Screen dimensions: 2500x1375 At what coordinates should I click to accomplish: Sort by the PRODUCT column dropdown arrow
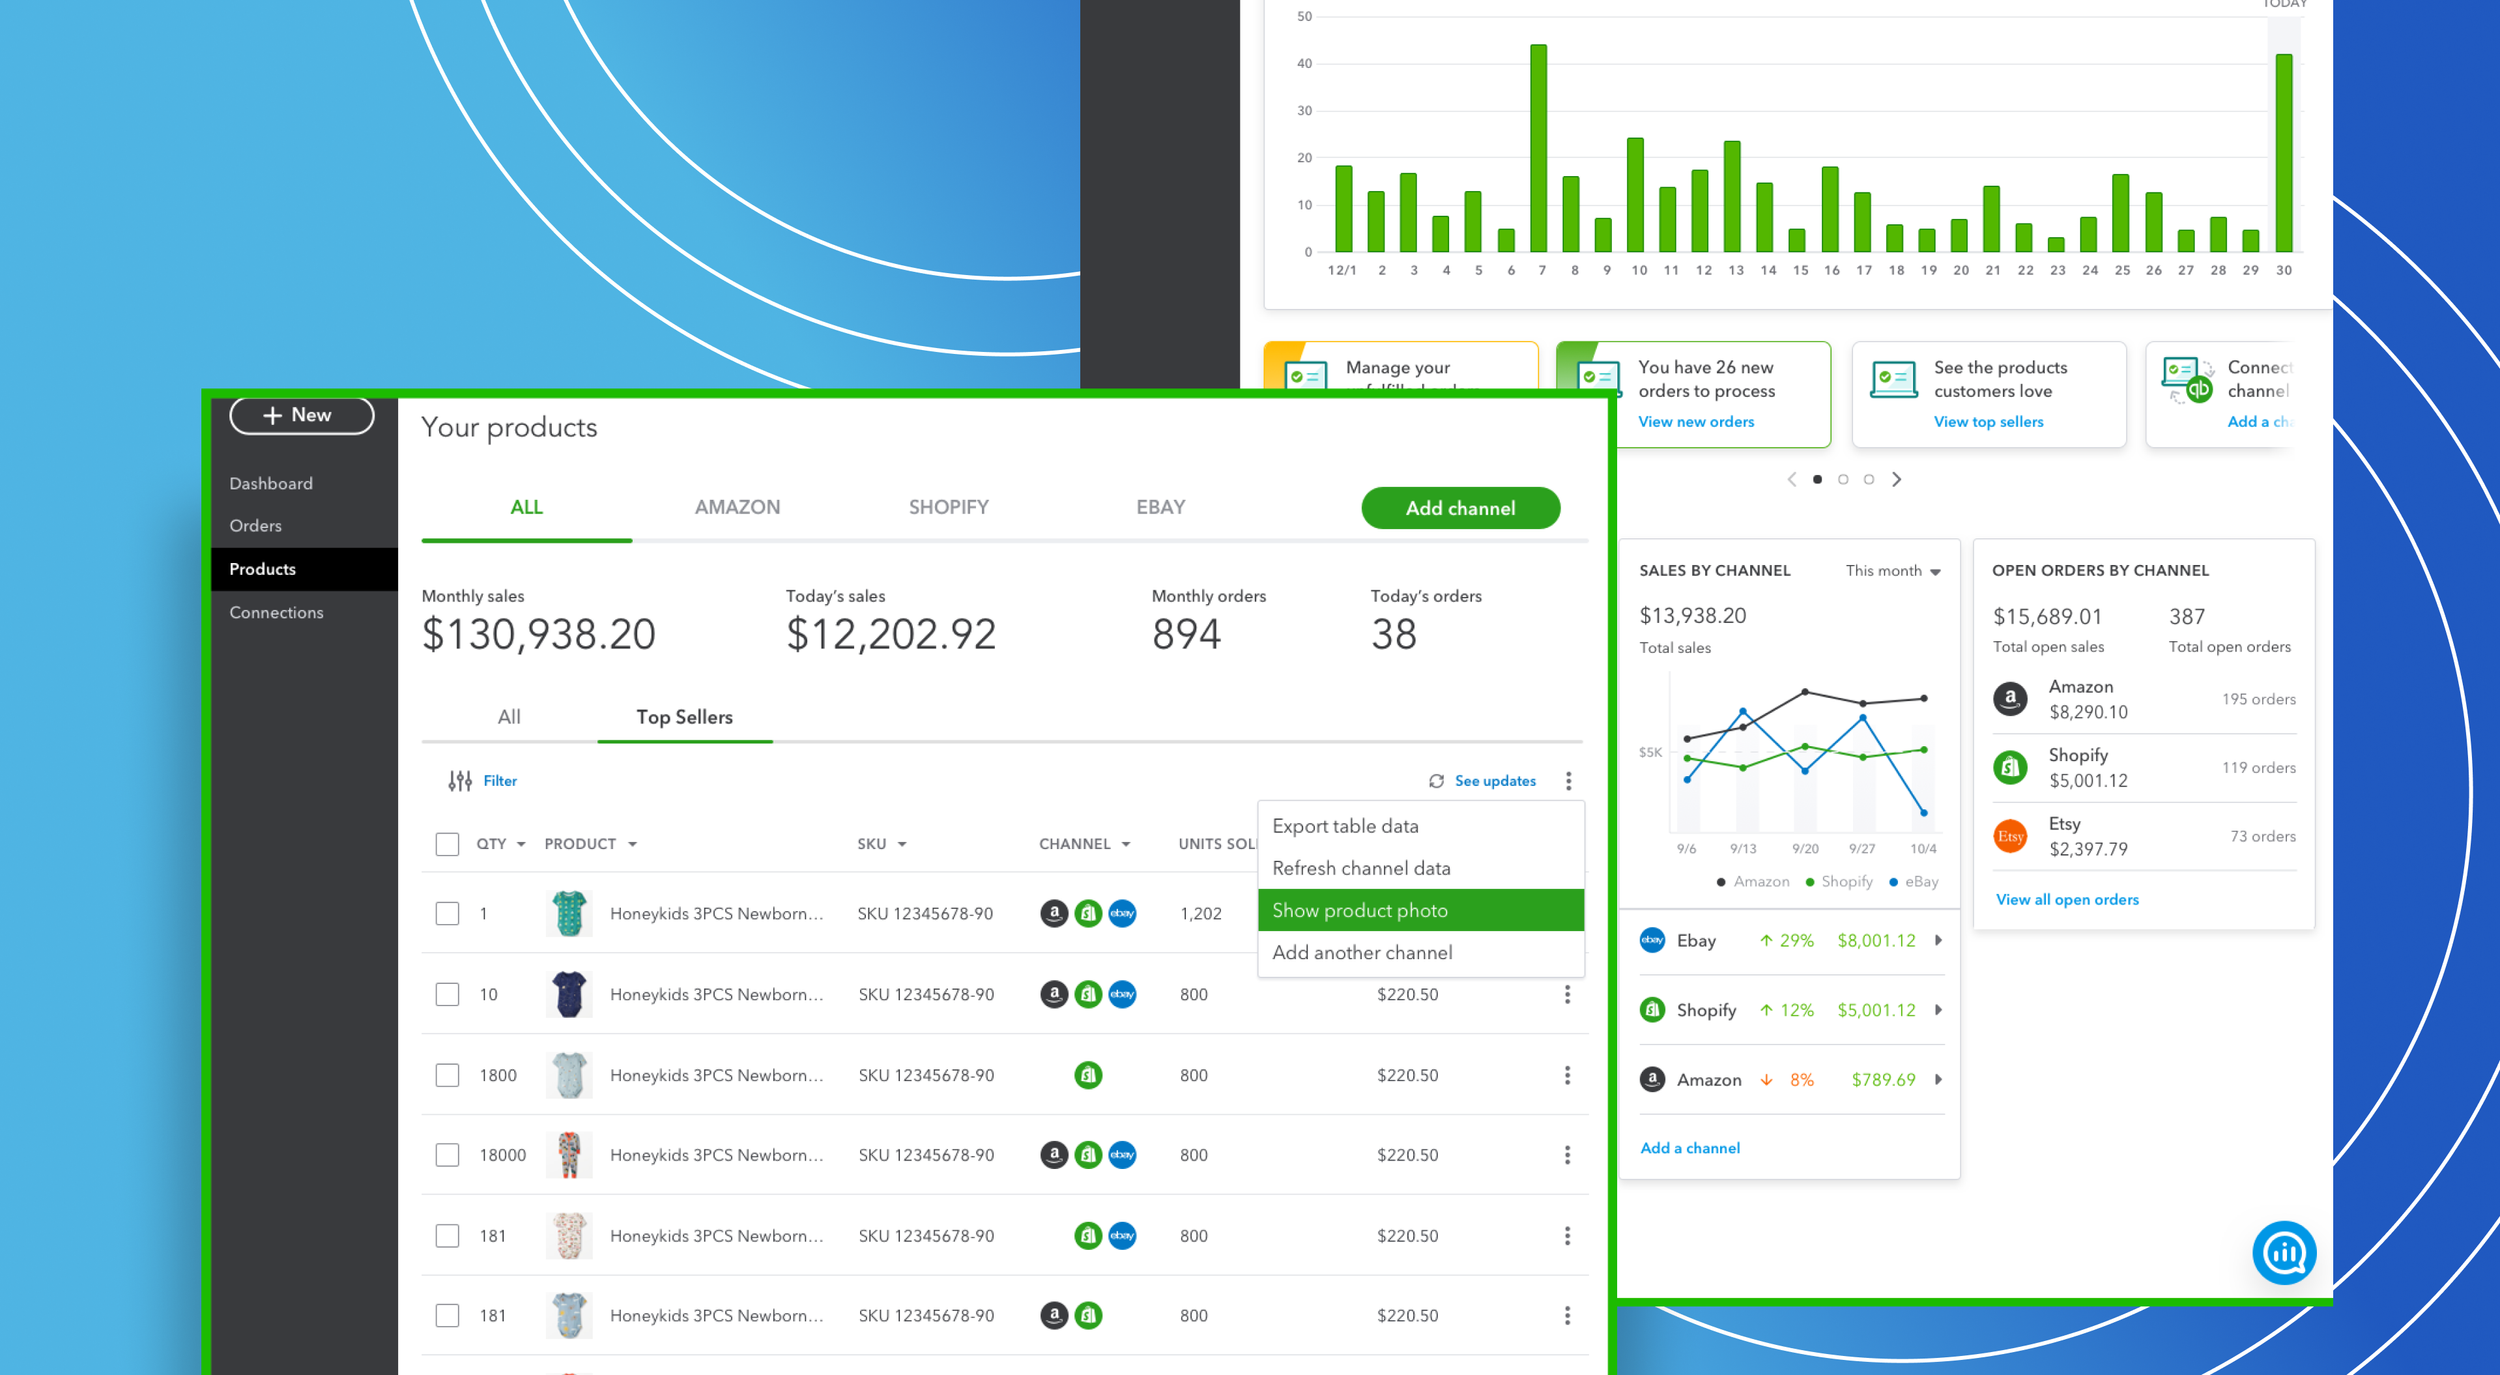coord(632,845)
